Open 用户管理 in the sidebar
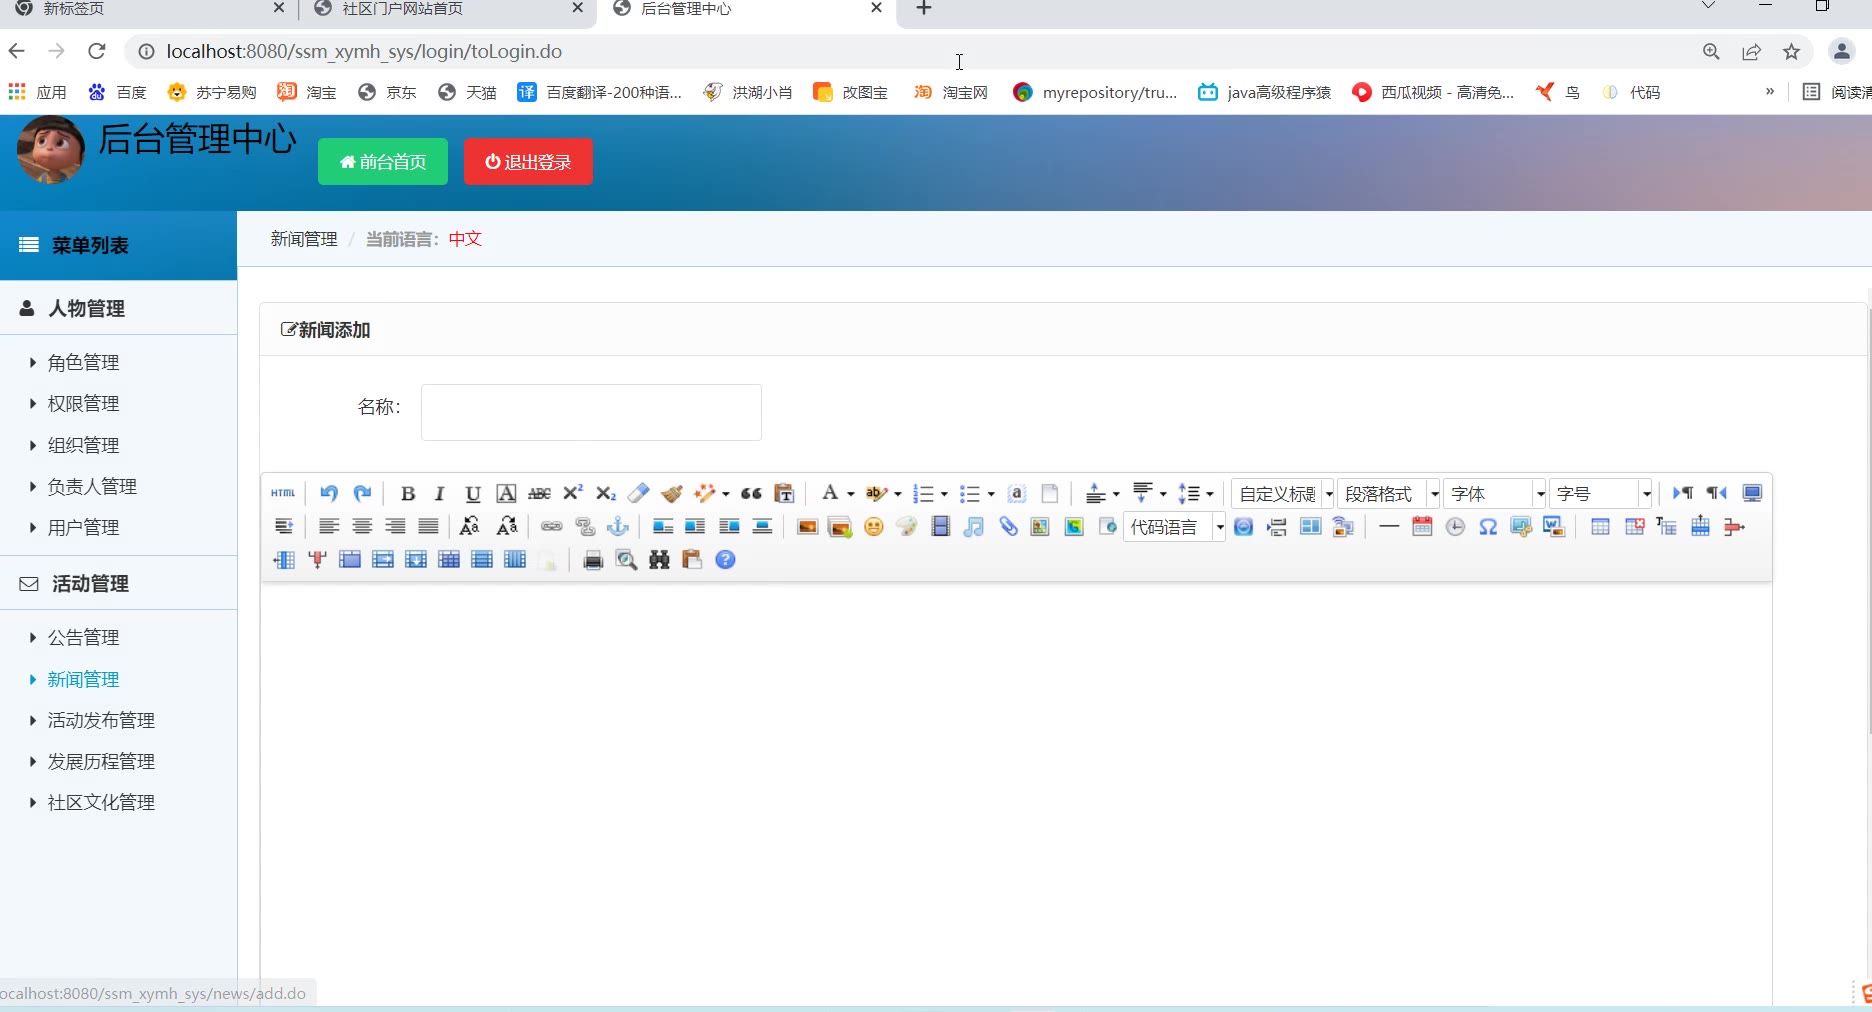This screenshot has height=1012, width=1872. (x=83, y=527)
